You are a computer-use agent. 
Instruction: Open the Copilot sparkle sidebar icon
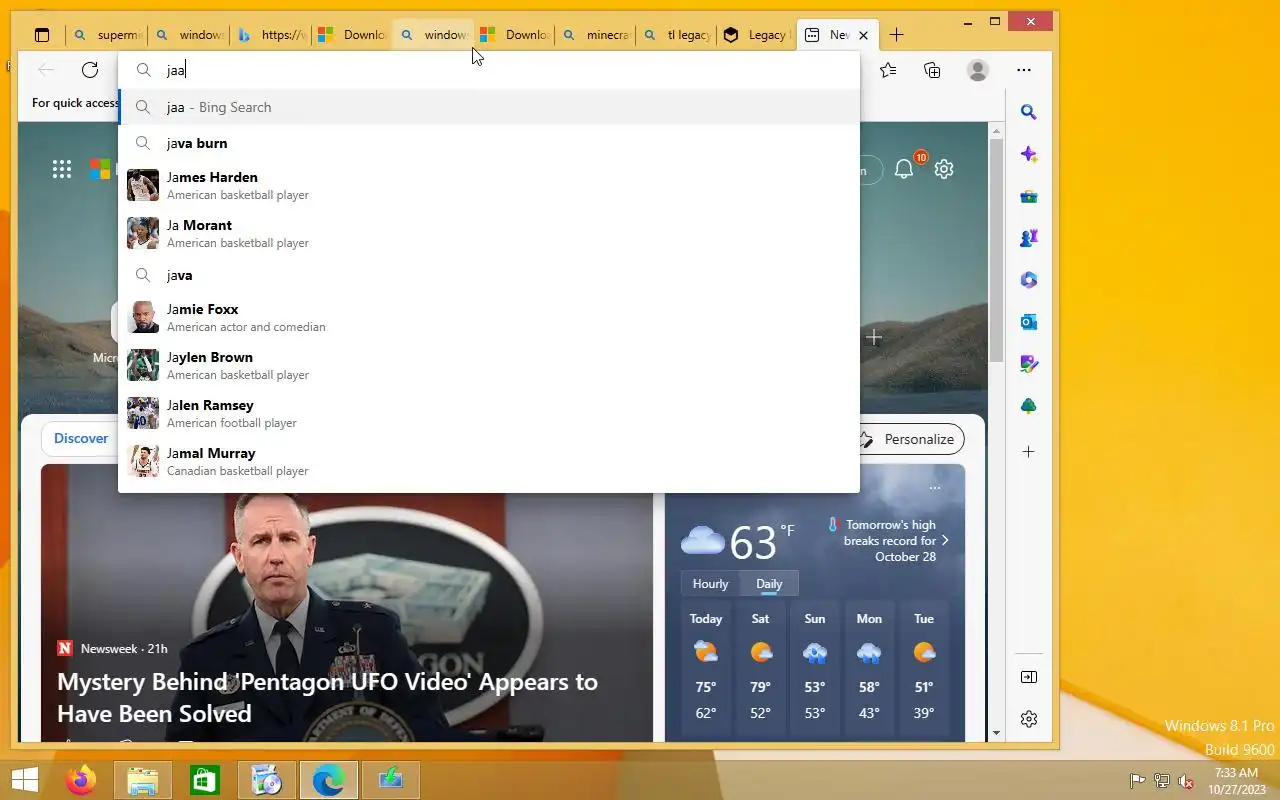pyautogui.click(x=1028, y=154)
